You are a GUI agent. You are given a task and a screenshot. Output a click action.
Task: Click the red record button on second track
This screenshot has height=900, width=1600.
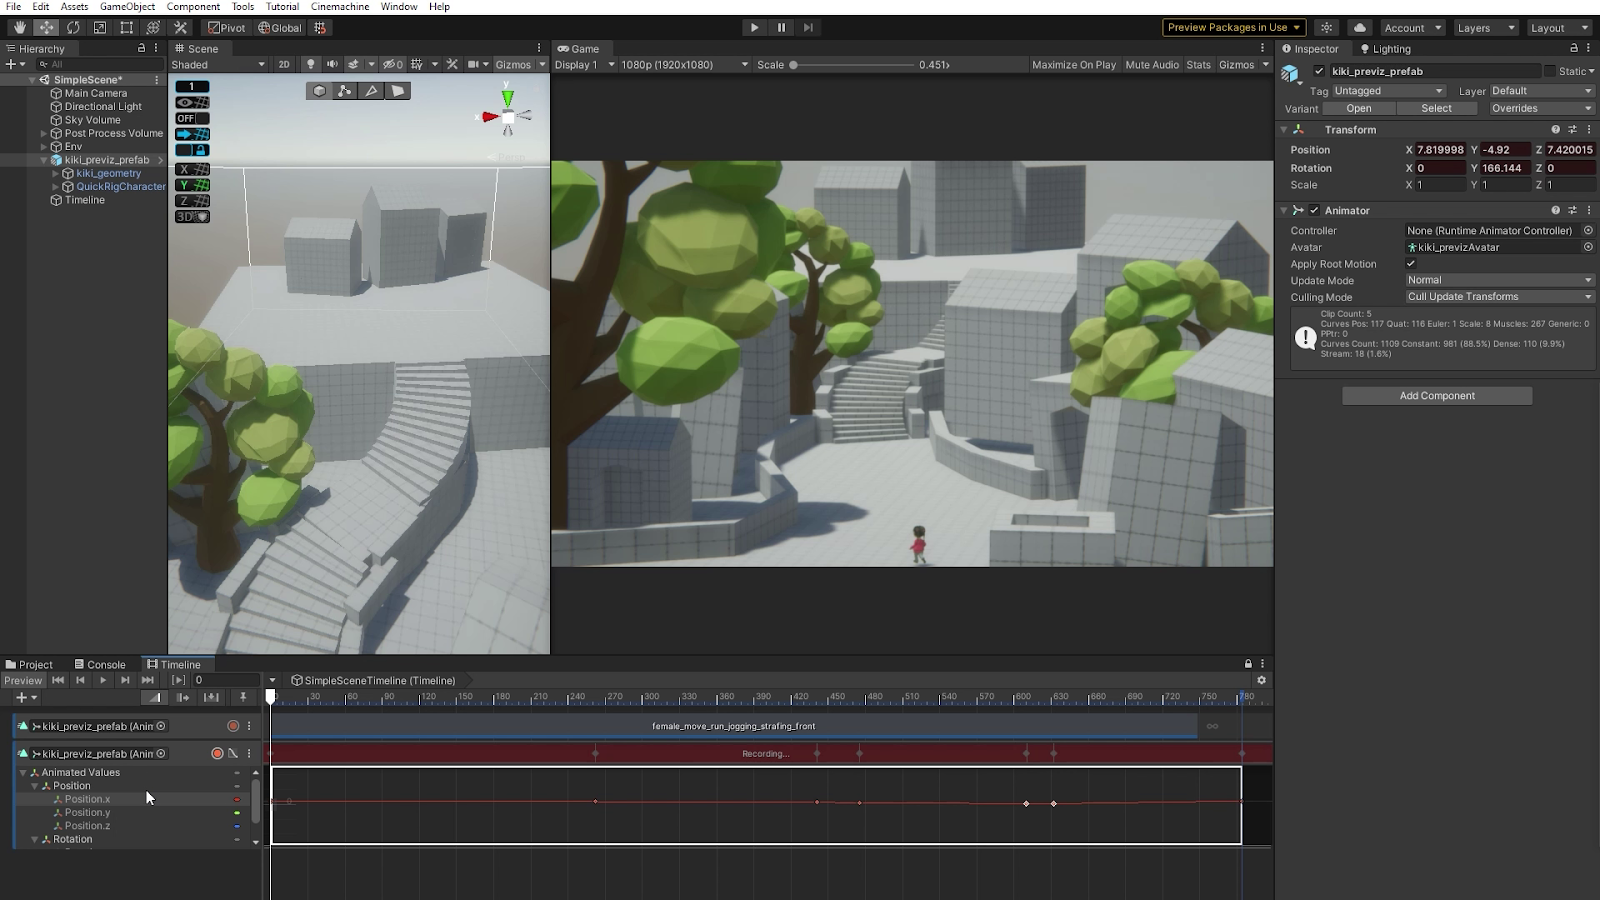click(x=217, y=754)
